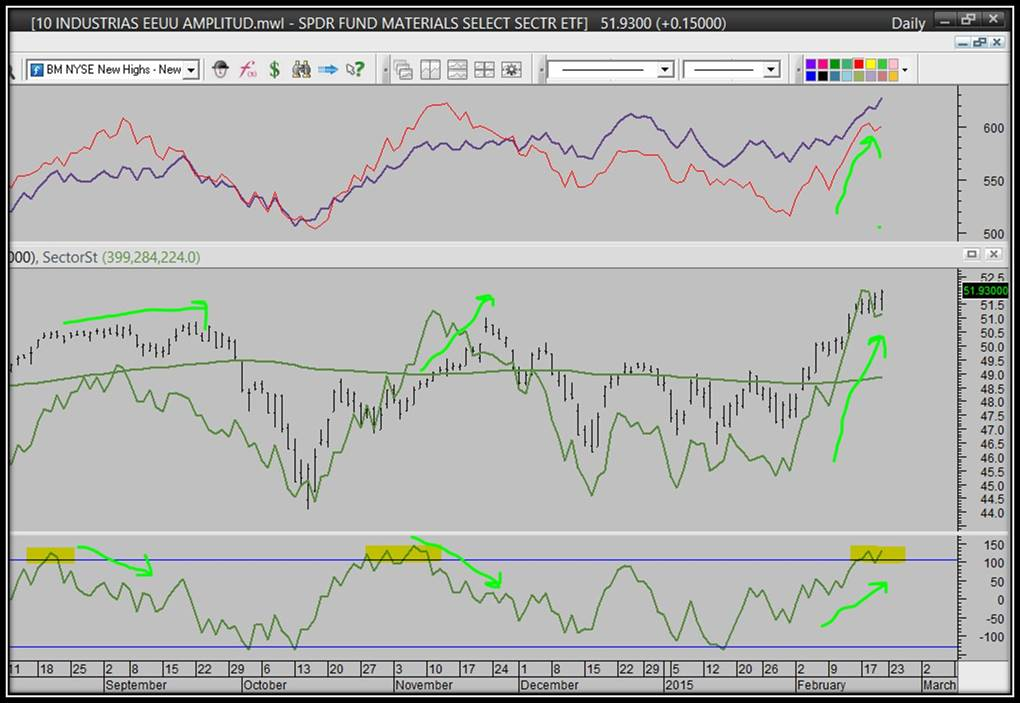1020x703 pixels.
Task: Click the blue right-arrow toolbar icon
Action: (x=328, y=70)
